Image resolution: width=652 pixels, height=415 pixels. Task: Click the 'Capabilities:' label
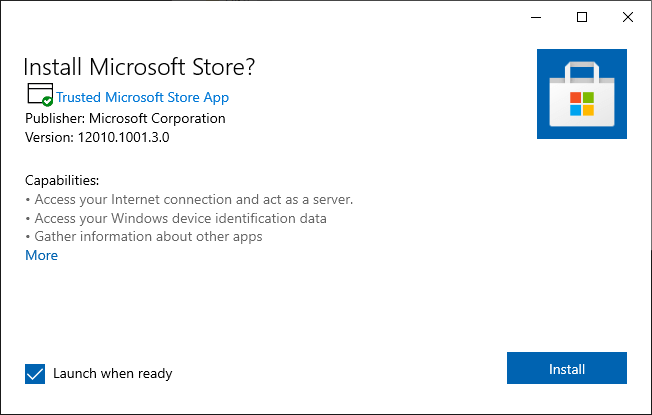pos(62,180)
